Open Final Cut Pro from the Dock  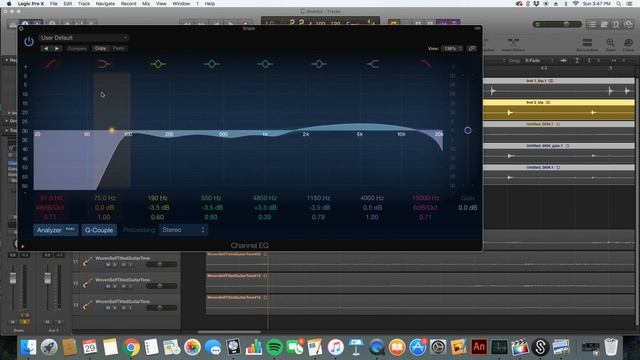(x=520, y=347)
